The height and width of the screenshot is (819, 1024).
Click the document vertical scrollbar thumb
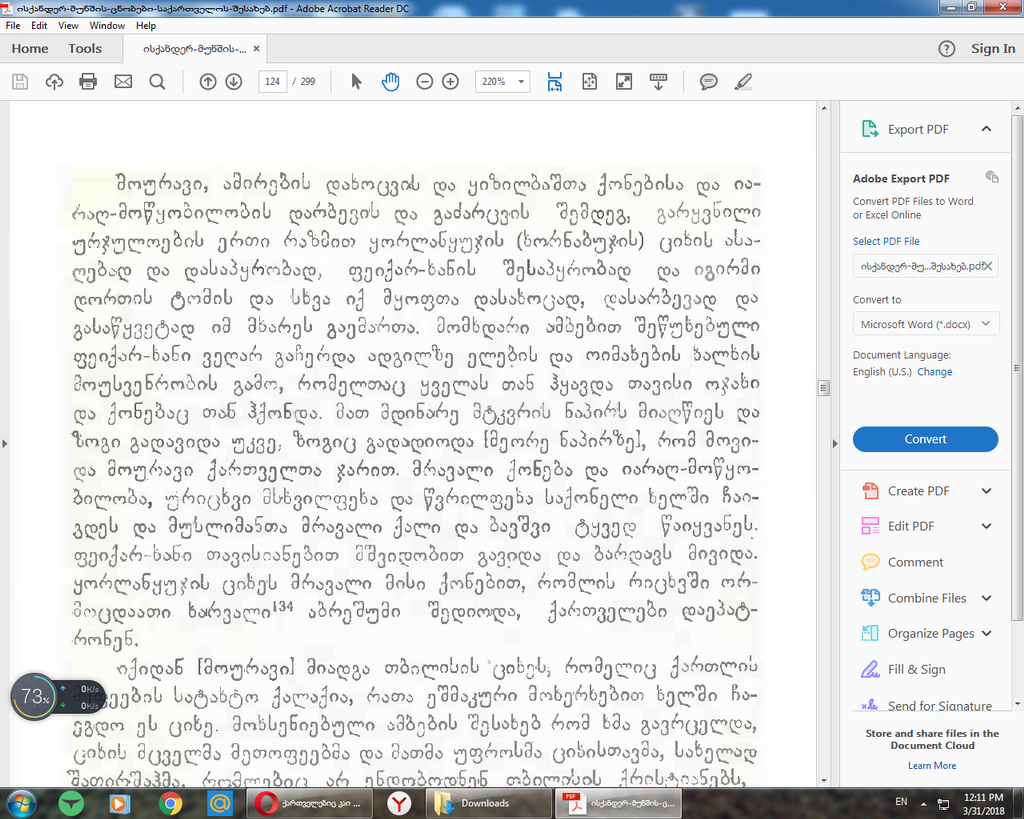[x=824, y=388]
